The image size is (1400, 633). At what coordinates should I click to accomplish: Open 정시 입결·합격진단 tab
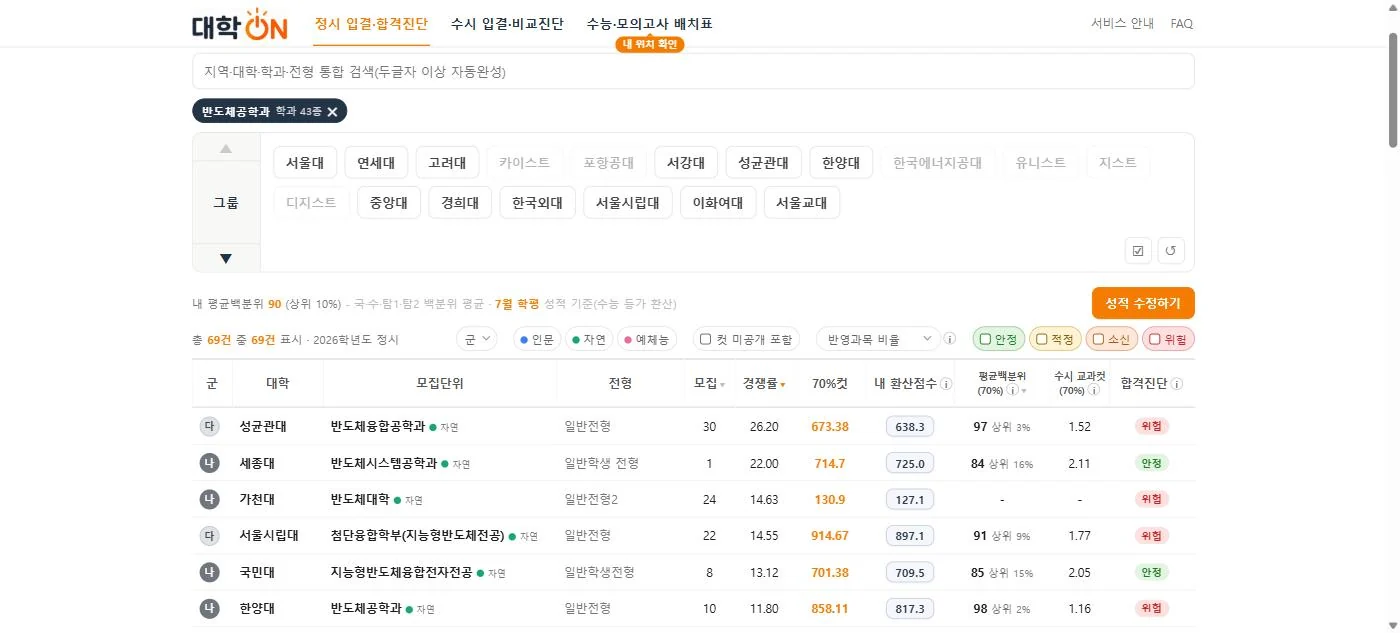pos(372,24)
